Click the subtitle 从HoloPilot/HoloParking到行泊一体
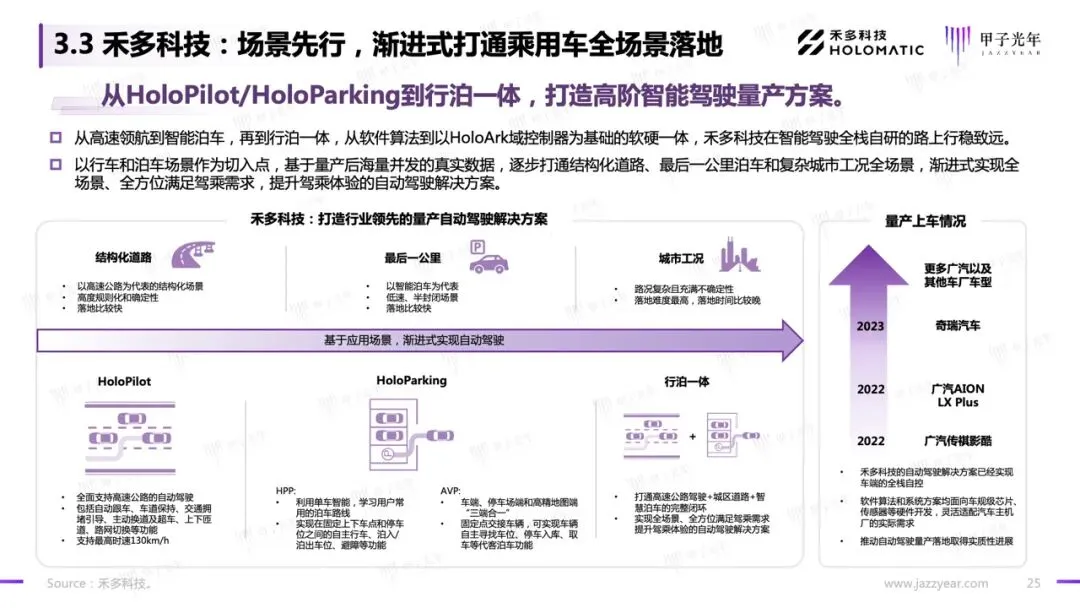1080x608 pixels. coord(473,95)
